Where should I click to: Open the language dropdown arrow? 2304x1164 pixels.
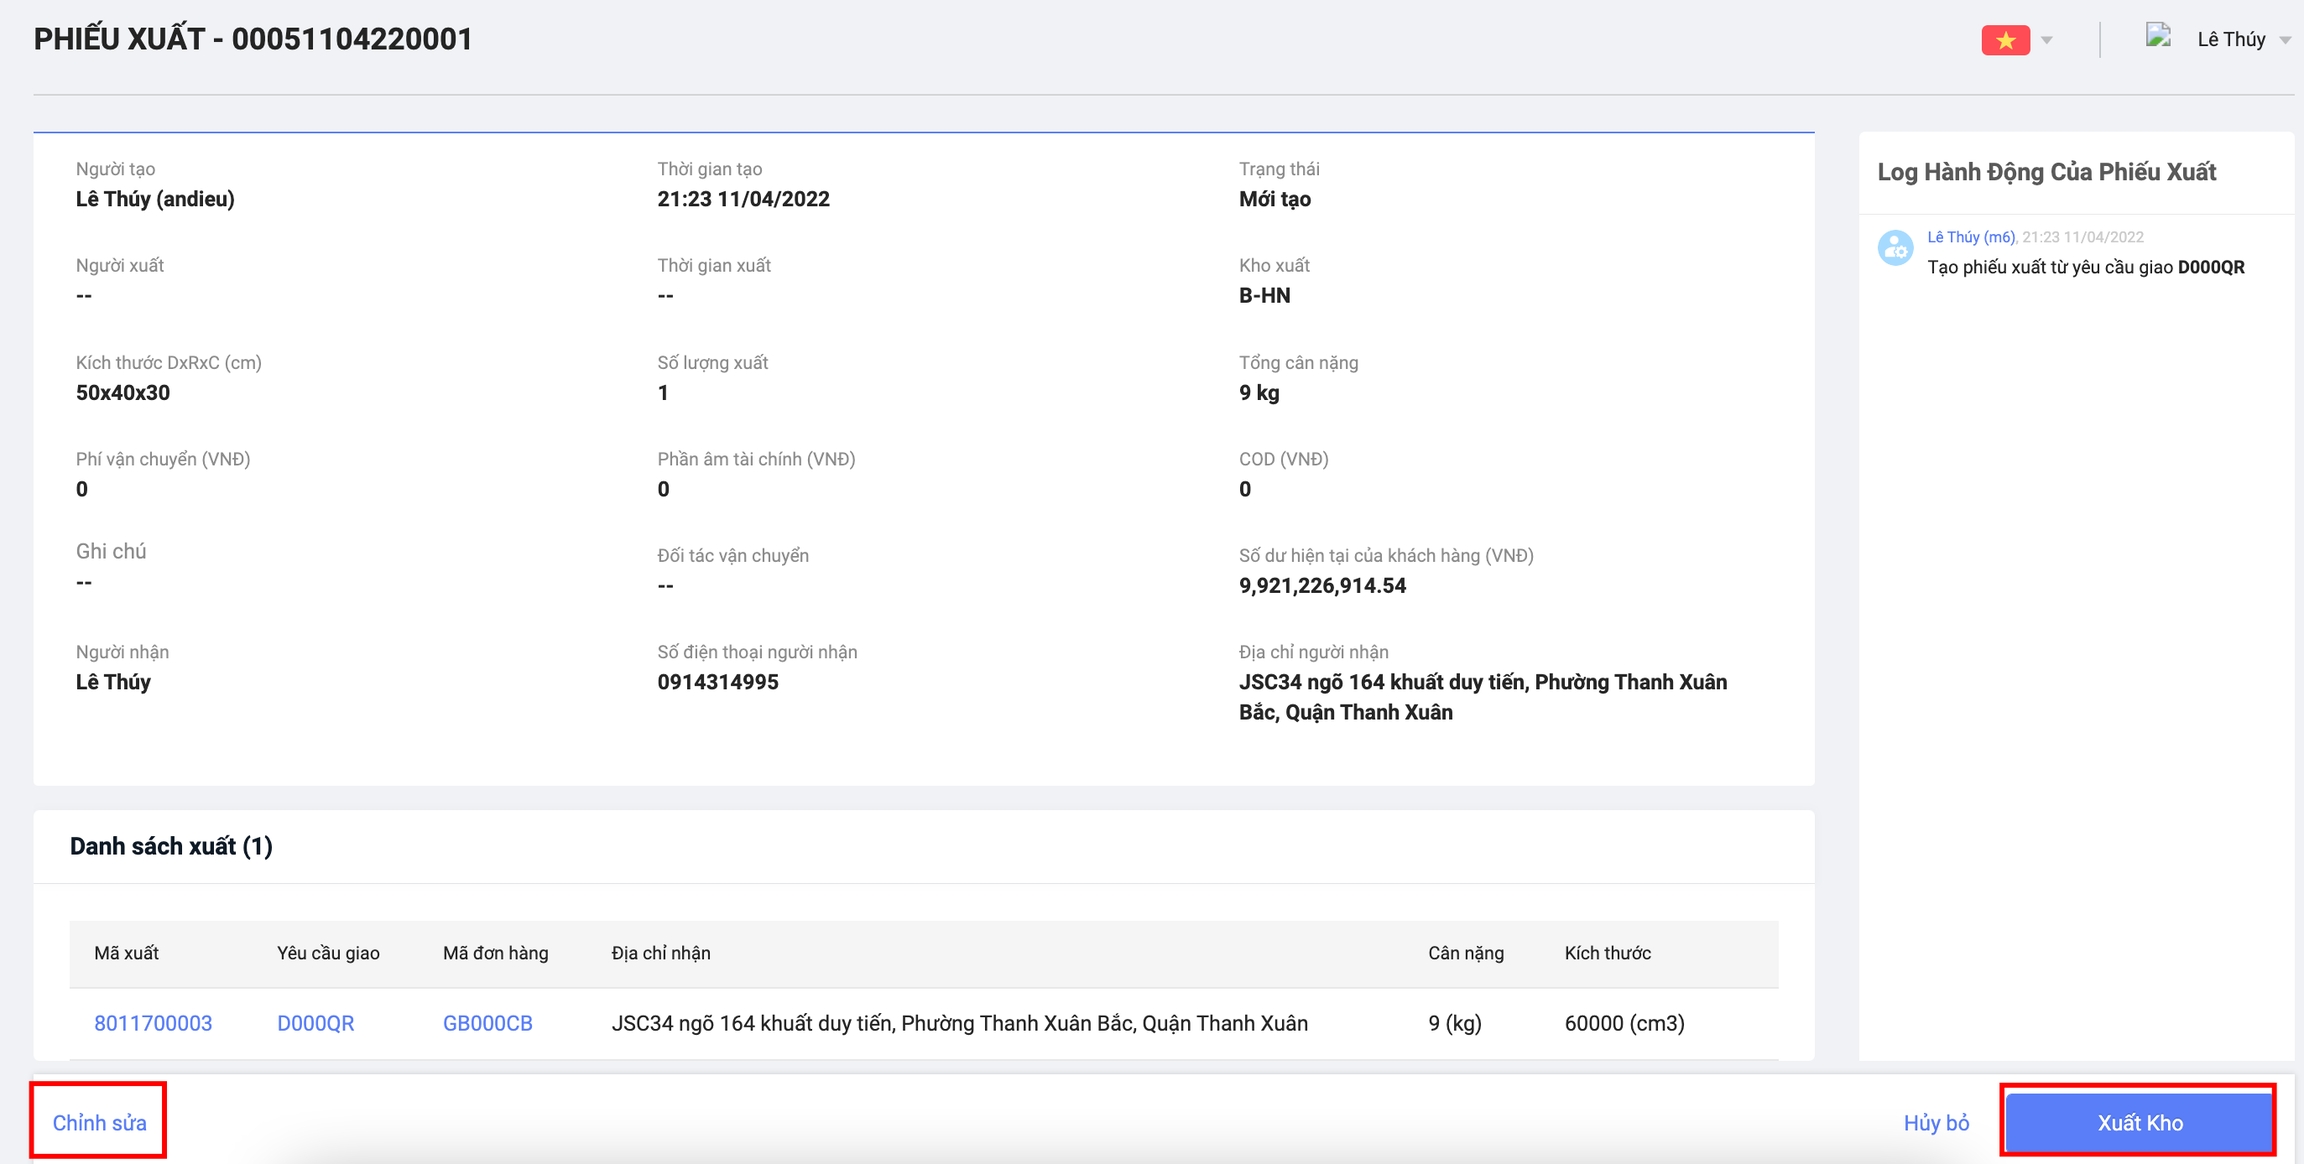[2047, 40]
